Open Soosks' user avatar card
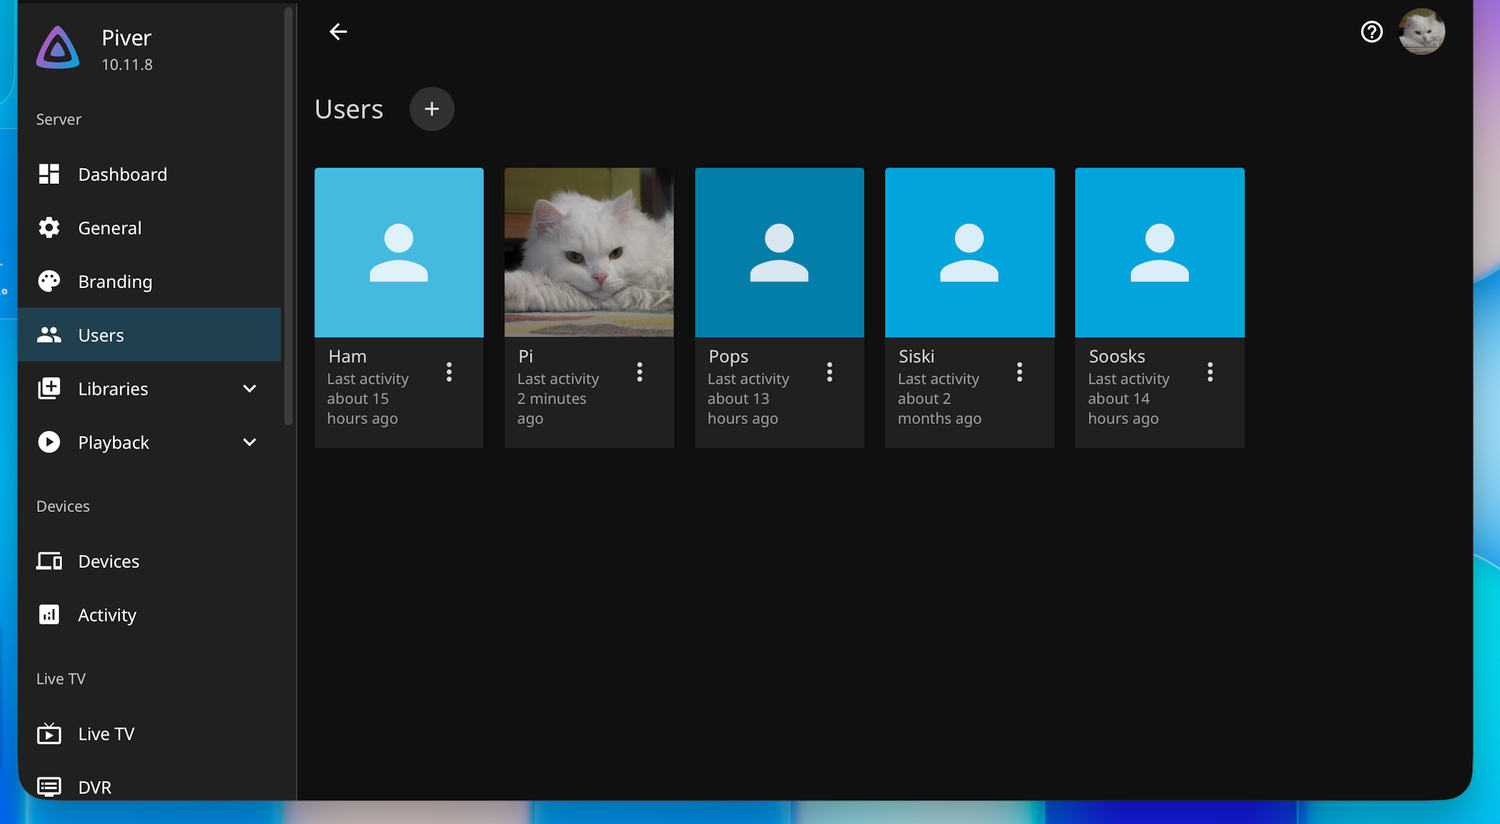This screenshot has height=824, width=1500. [1160, 252]
